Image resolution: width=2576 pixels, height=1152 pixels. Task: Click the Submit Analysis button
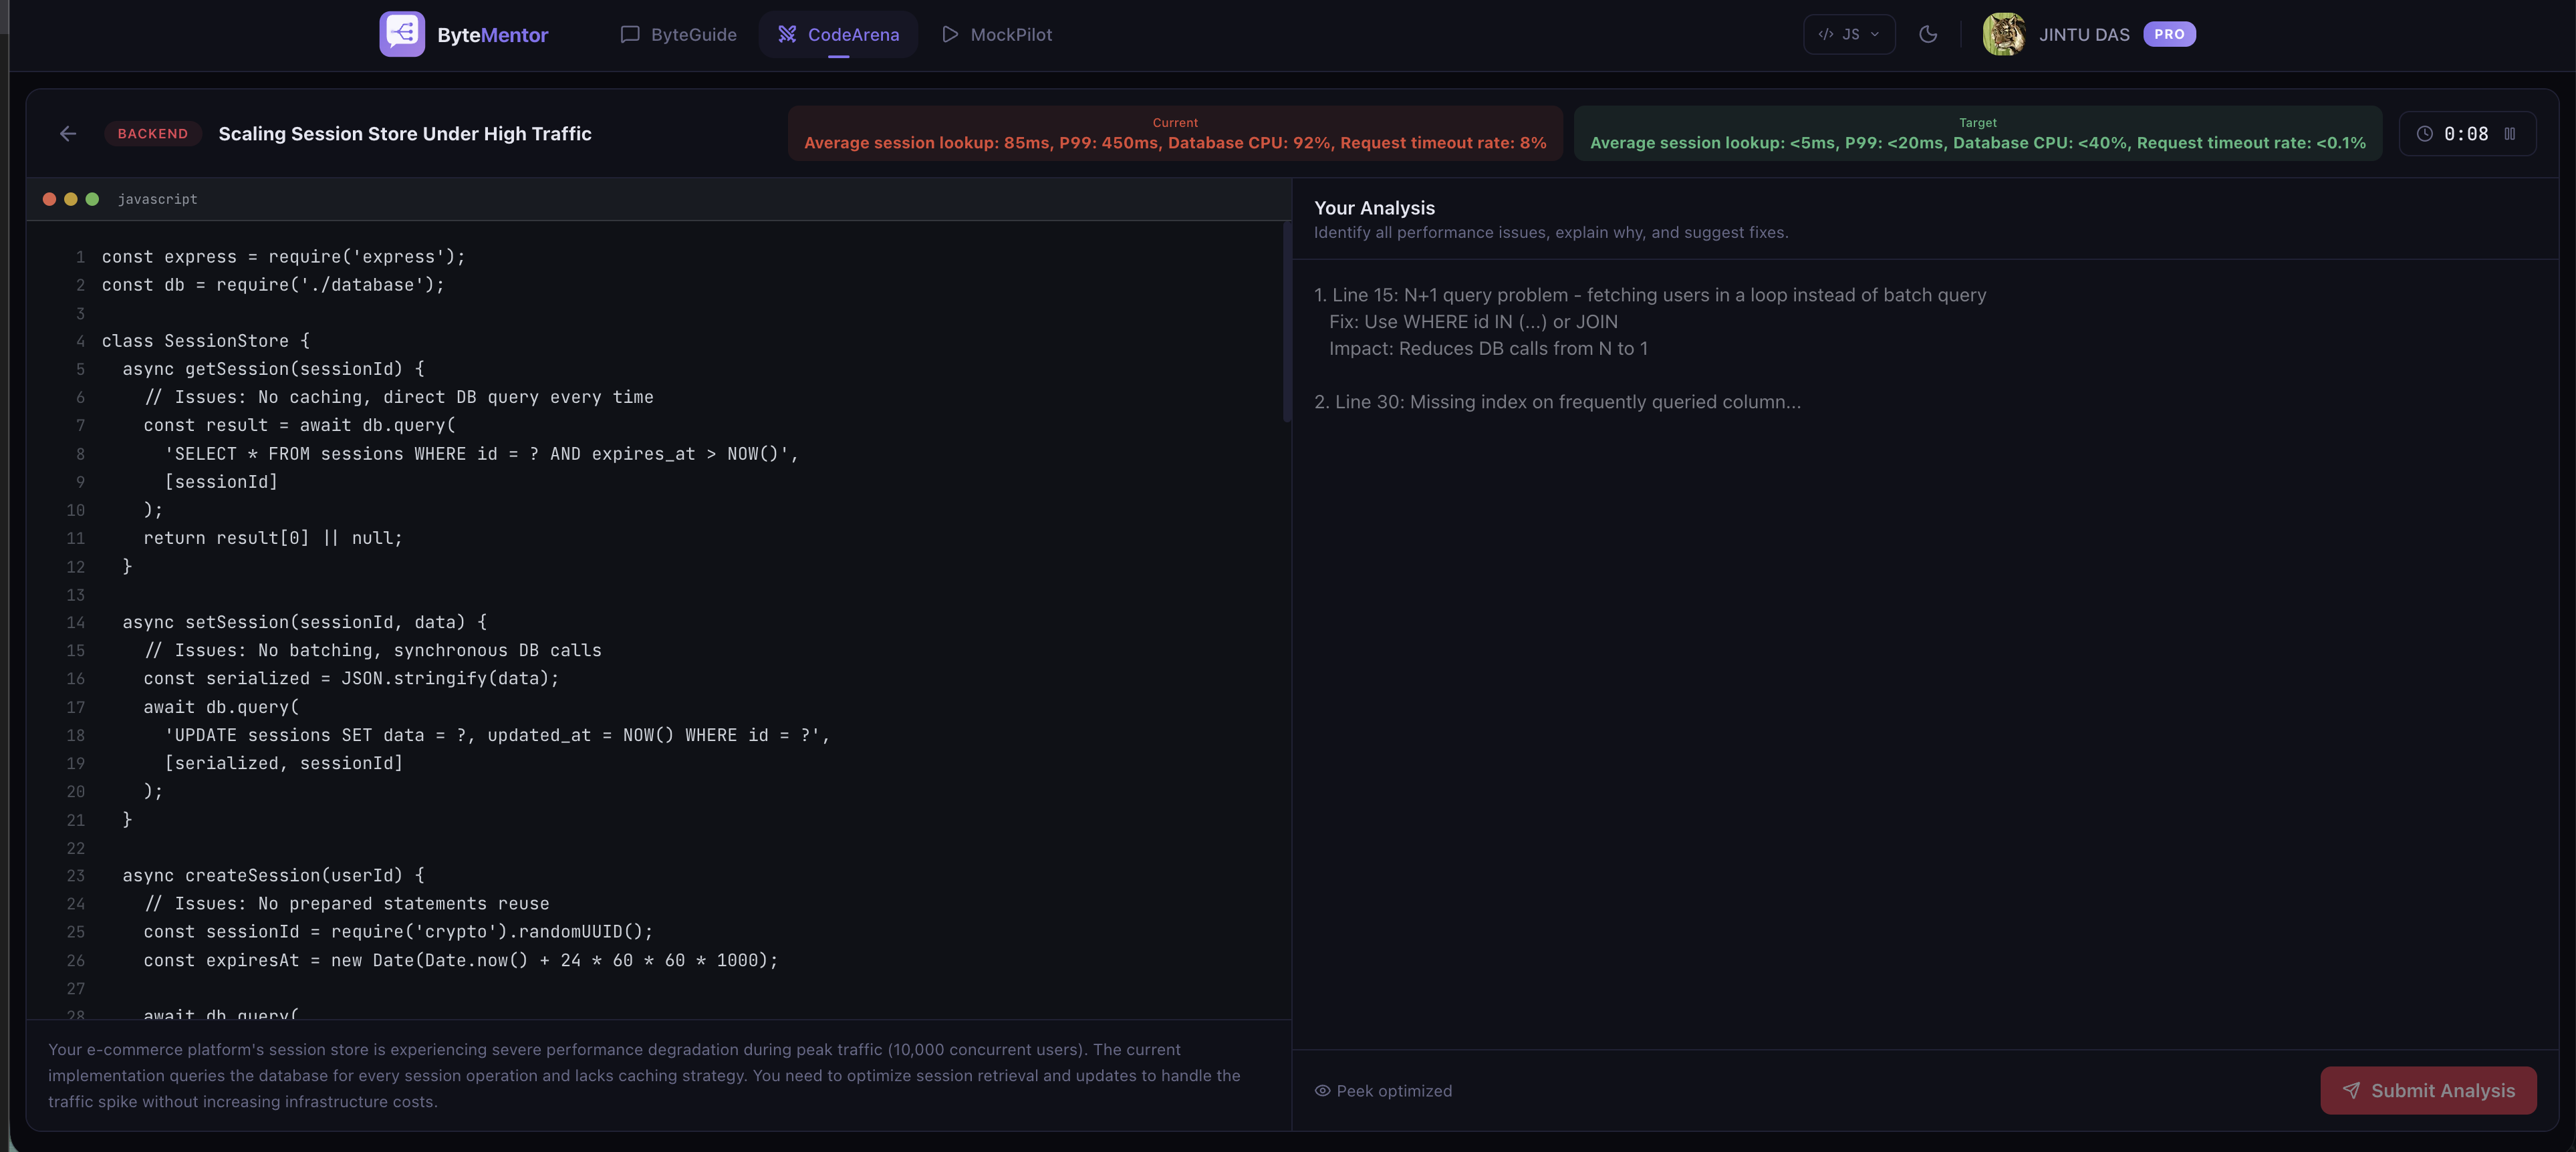coord(2428,1090)
